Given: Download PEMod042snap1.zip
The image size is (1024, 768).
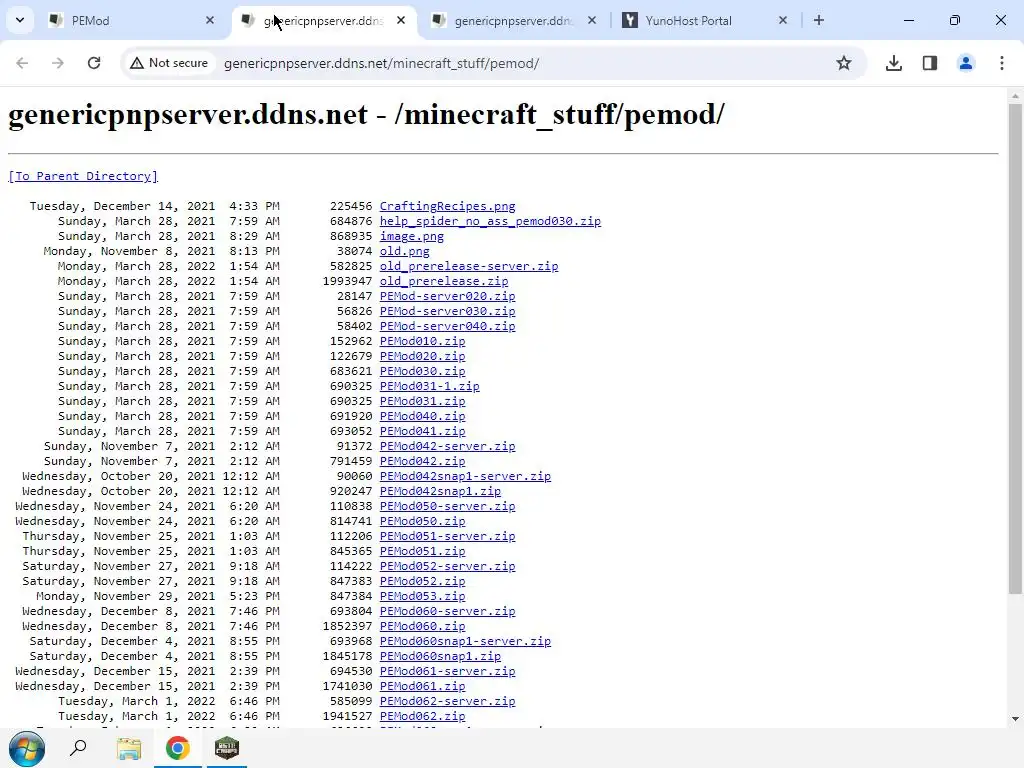Looking at the screenshot, I should click(440, 491).
